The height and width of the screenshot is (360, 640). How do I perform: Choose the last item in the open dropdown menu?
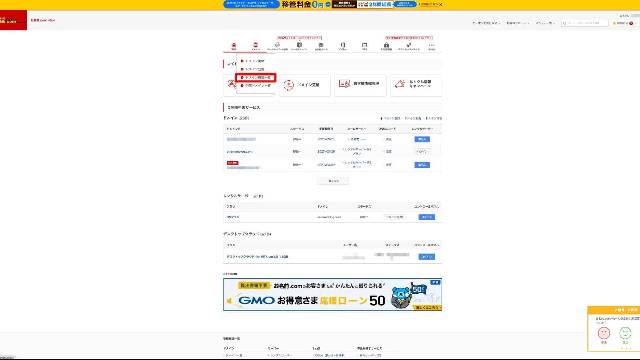pyautogui.click(x=256, y=86)
